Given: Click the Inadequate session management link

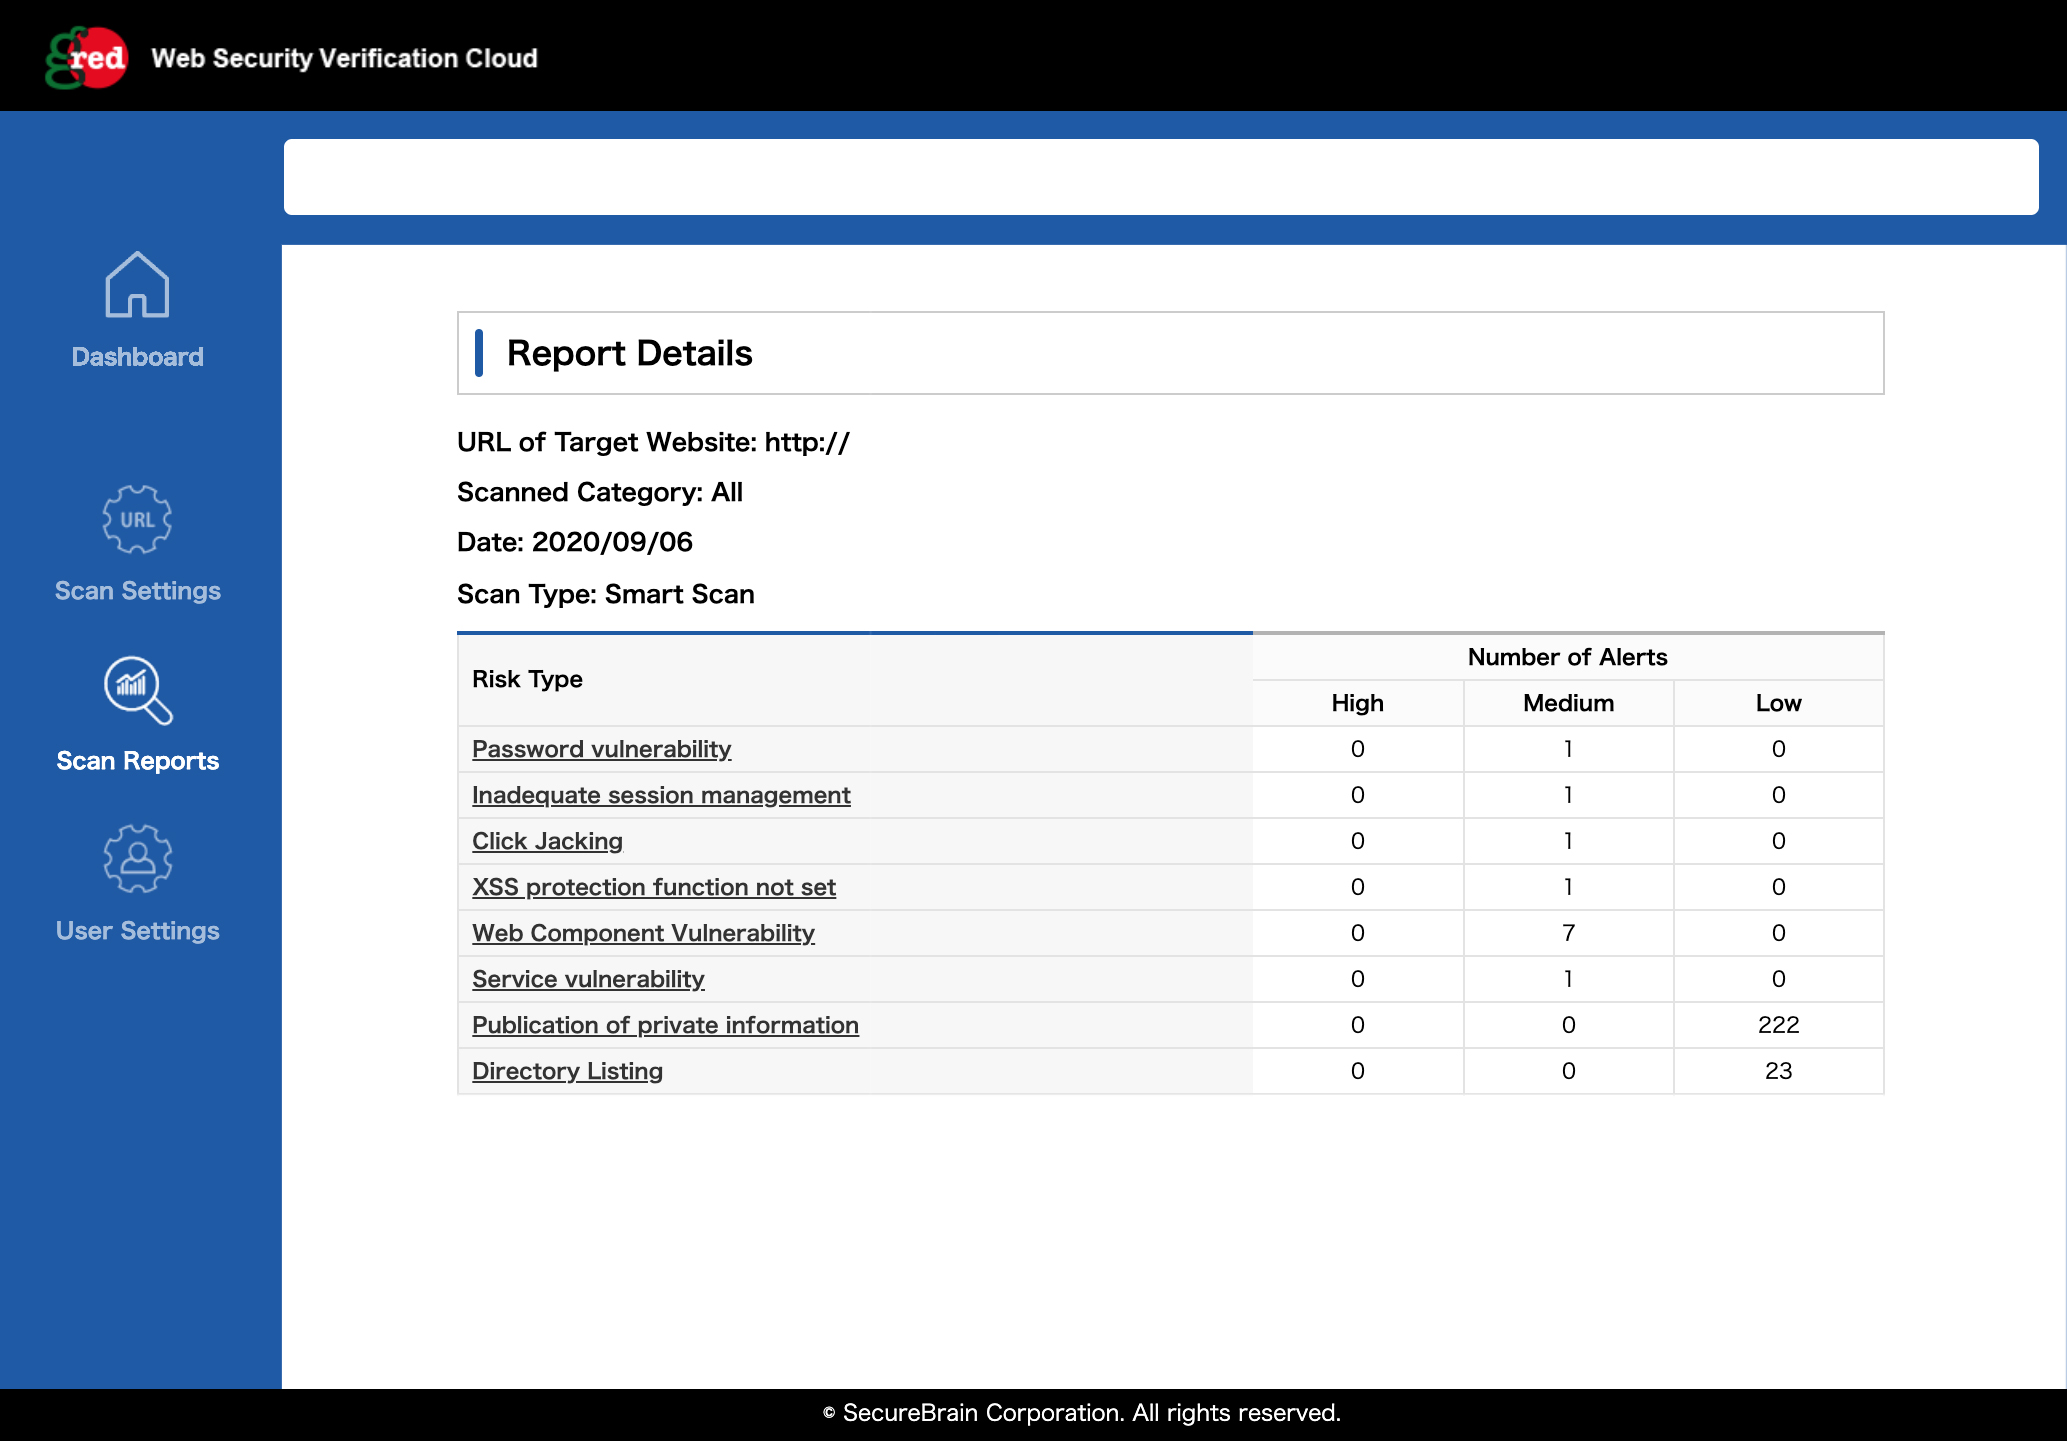Looking at the screenshot, I should (x=661, y=795).
